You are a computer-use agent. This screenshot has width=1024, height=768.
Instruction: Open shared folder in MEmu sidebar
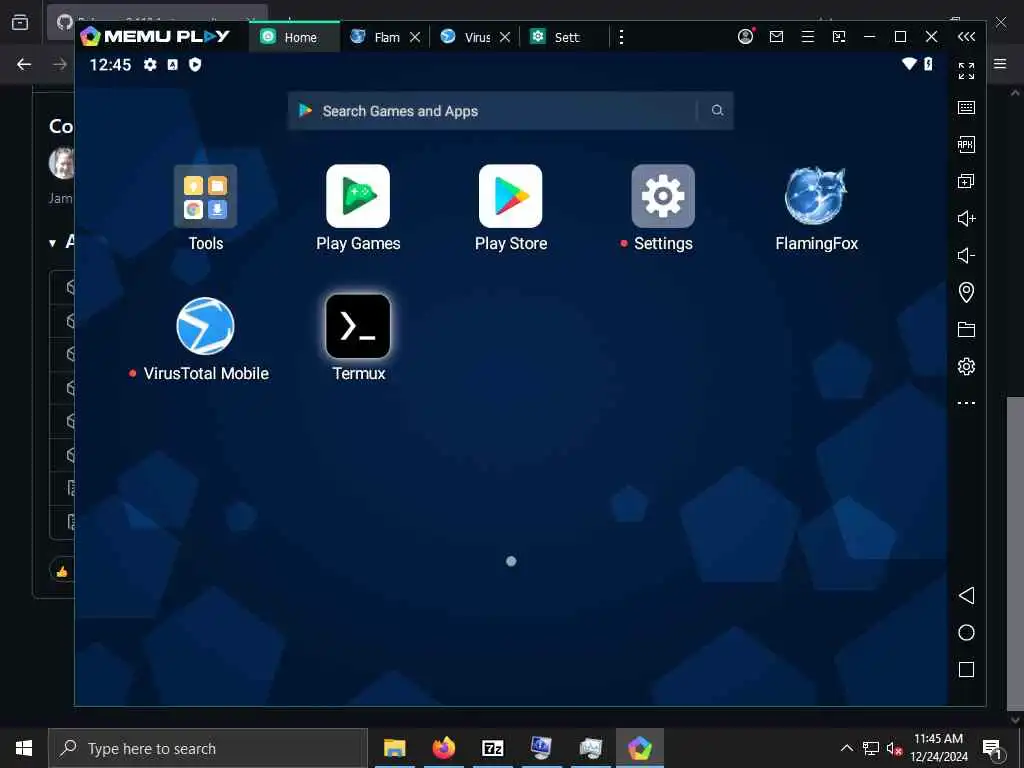[x=967, y=329]
